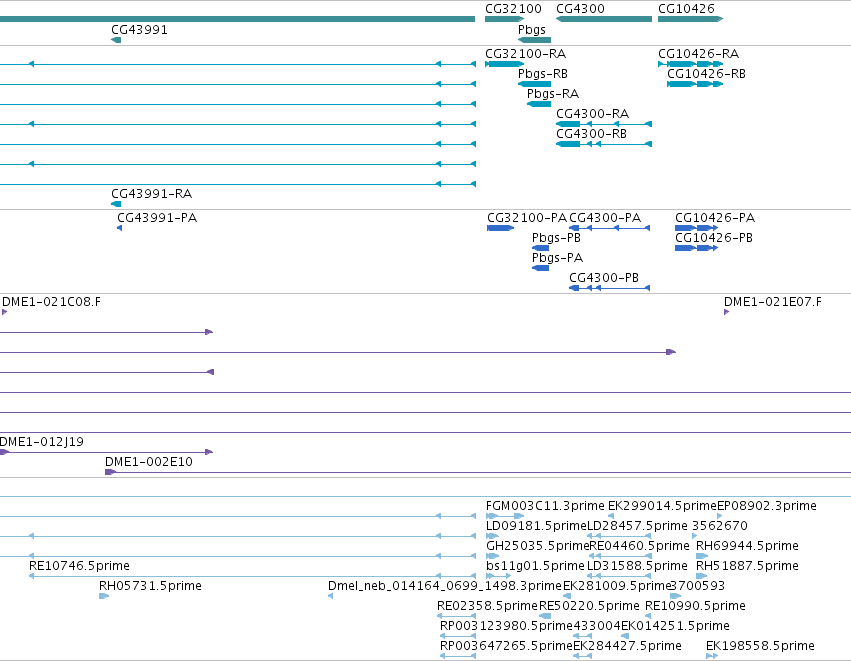Select the CG32100 gene feature

[504, 19]
